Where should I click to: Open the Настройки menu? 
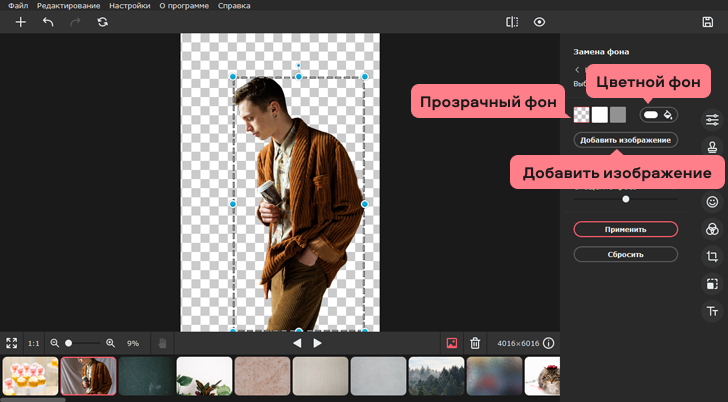(x=129, y=6)
